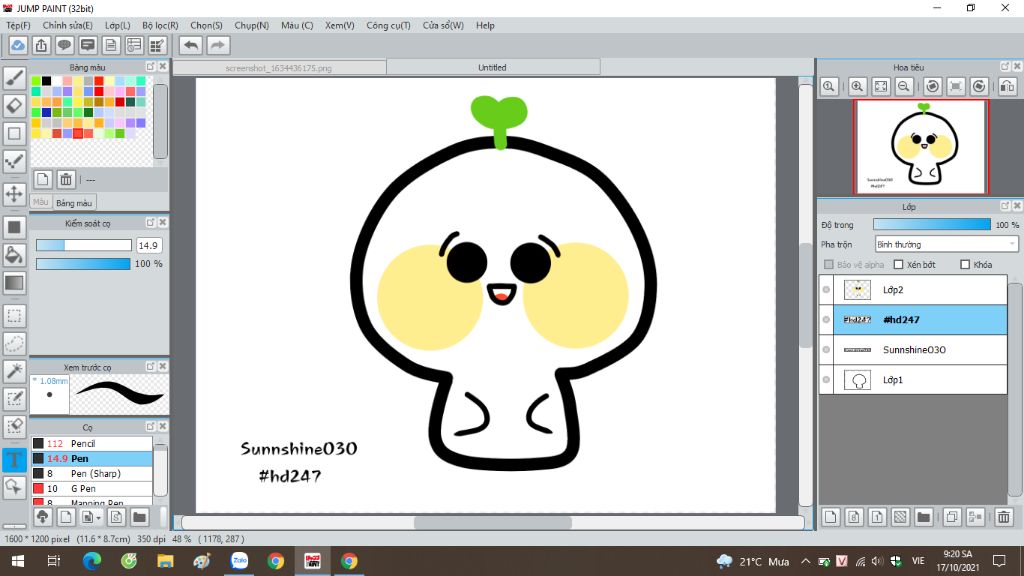Open the add brush dropdown arrow
Screen dimensions: 1024x576
click(x=98, y=518)
